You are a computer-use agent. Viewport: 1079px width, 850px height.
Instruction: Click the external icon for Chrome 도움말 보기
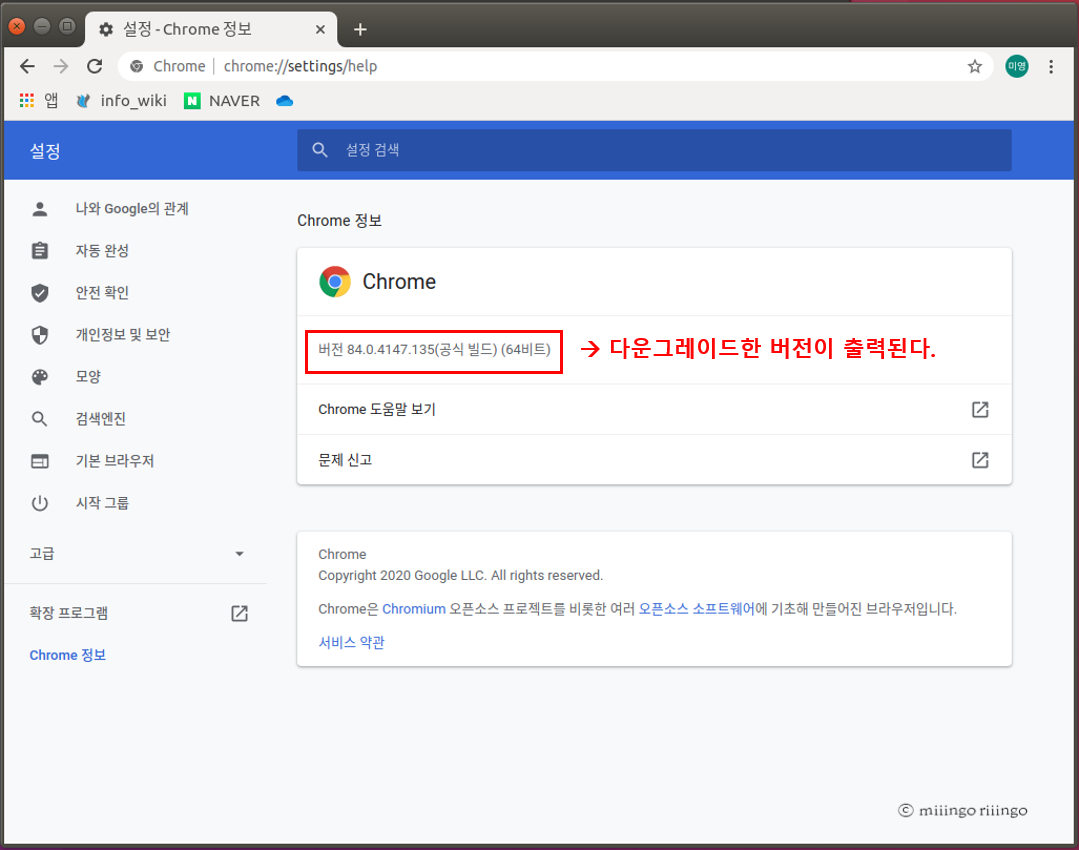pos(980,410)
